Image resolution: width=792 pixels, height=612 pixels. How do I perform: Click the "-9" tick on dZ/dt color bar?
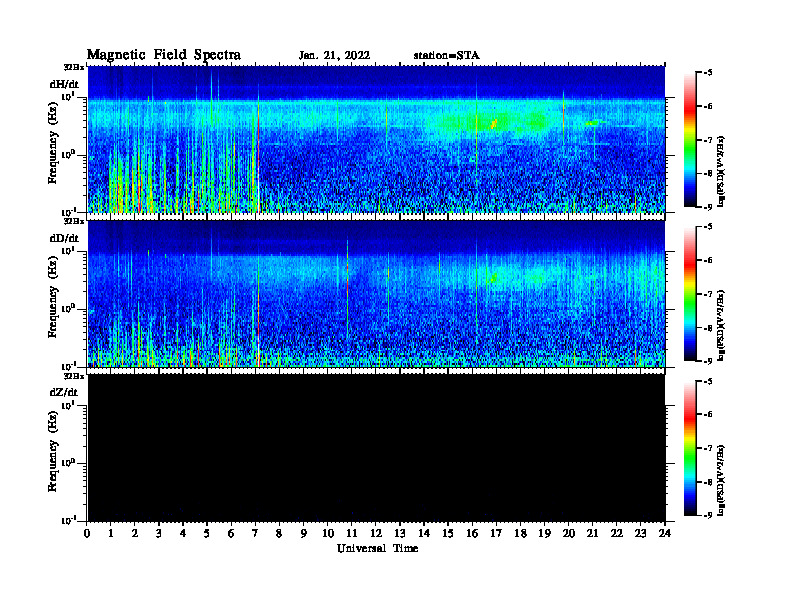coord(708,515)
